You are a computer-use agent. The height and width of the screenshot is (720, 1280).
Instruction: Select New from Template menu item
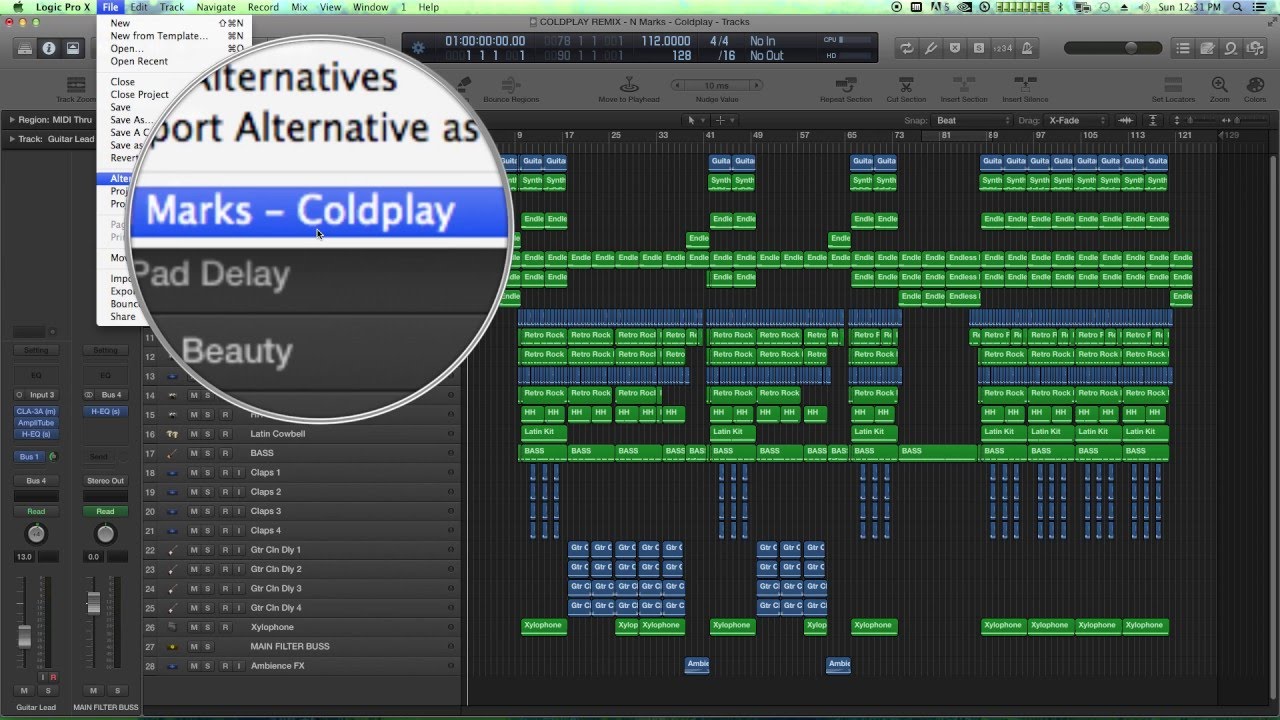(x=159, y=36)
